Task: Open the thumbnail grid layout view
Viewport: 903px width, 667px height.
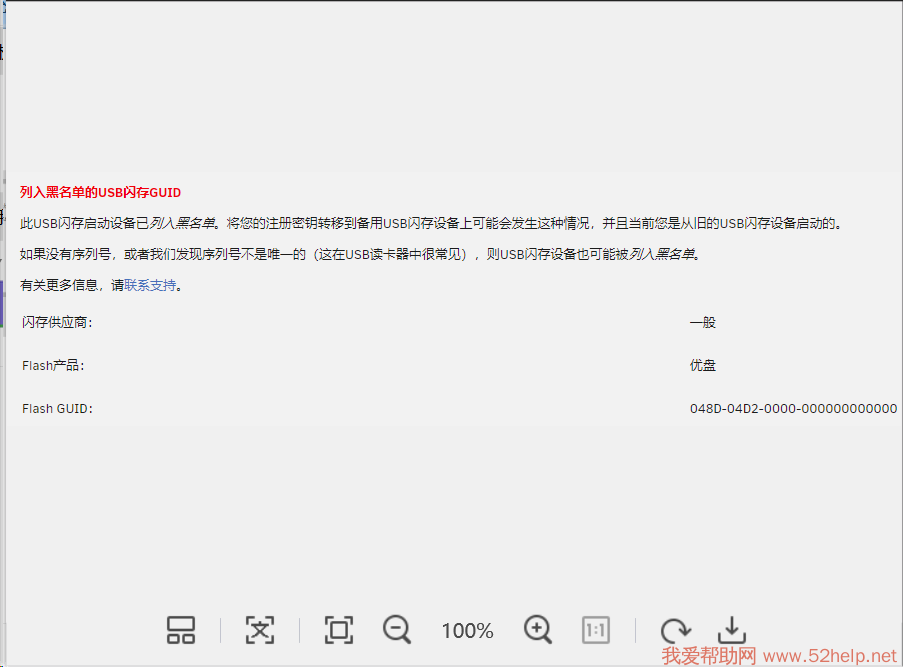Action: tap(181, 630)
